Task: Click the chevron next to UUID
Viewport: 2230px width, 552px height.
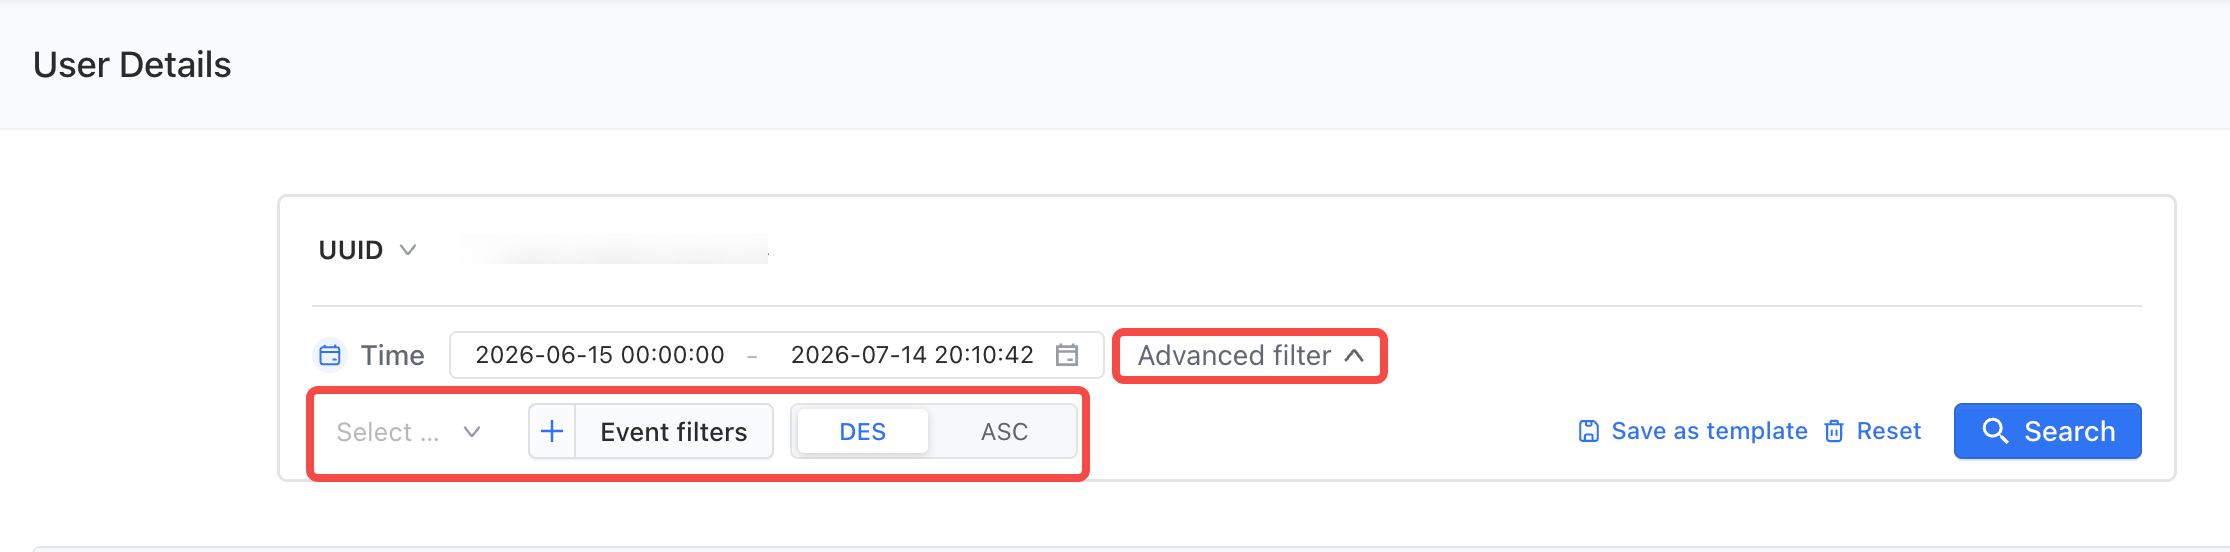Action: pos(407,249)
